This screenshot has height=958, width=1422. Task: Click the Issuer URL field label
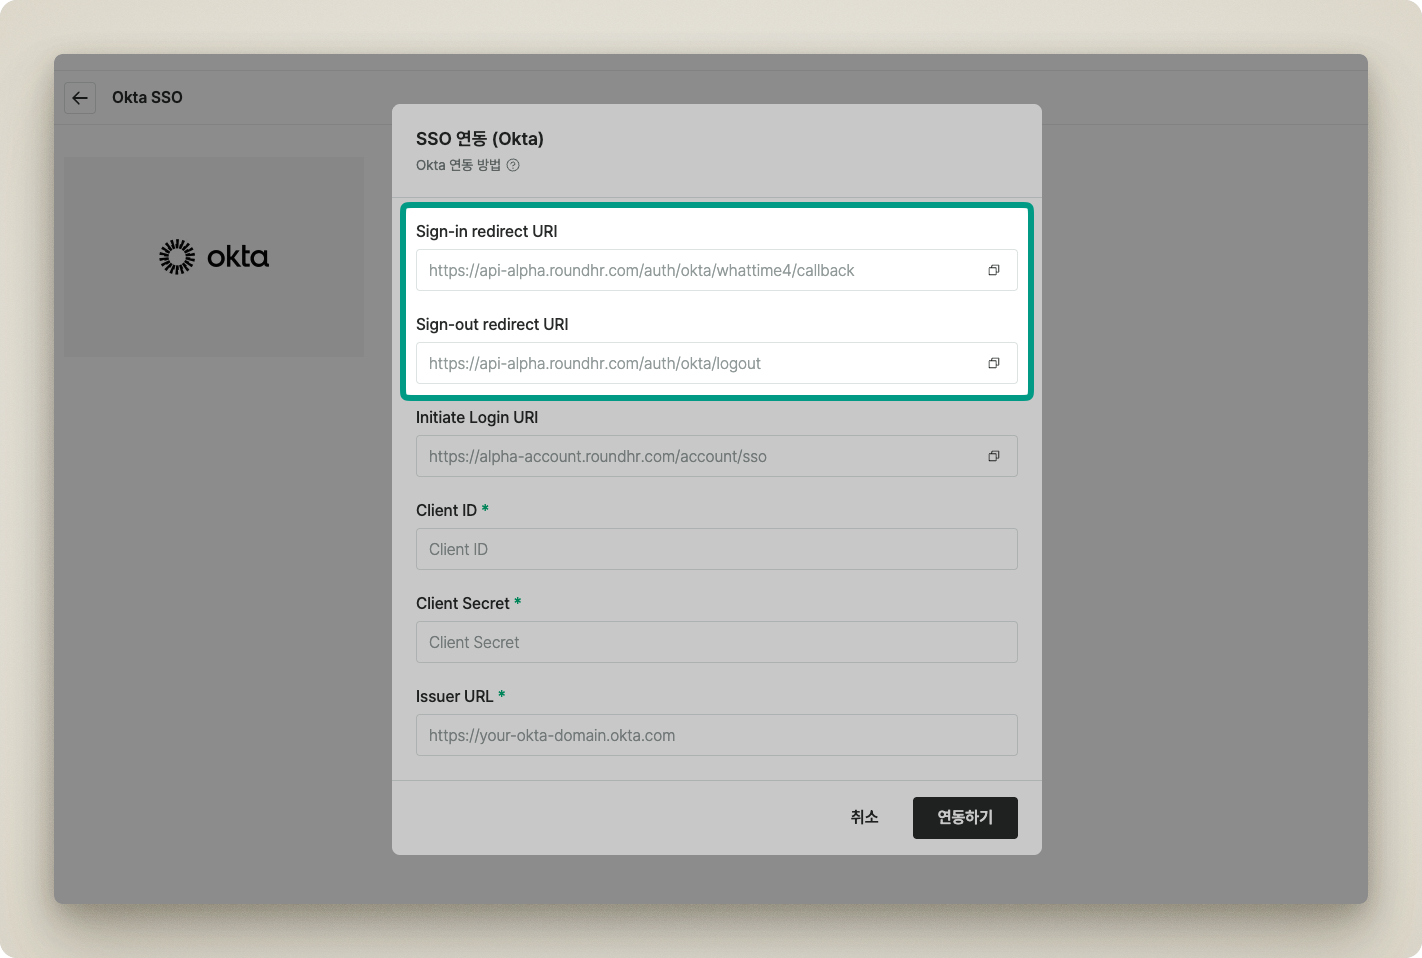pyautogui.click(x=455, y=696)
